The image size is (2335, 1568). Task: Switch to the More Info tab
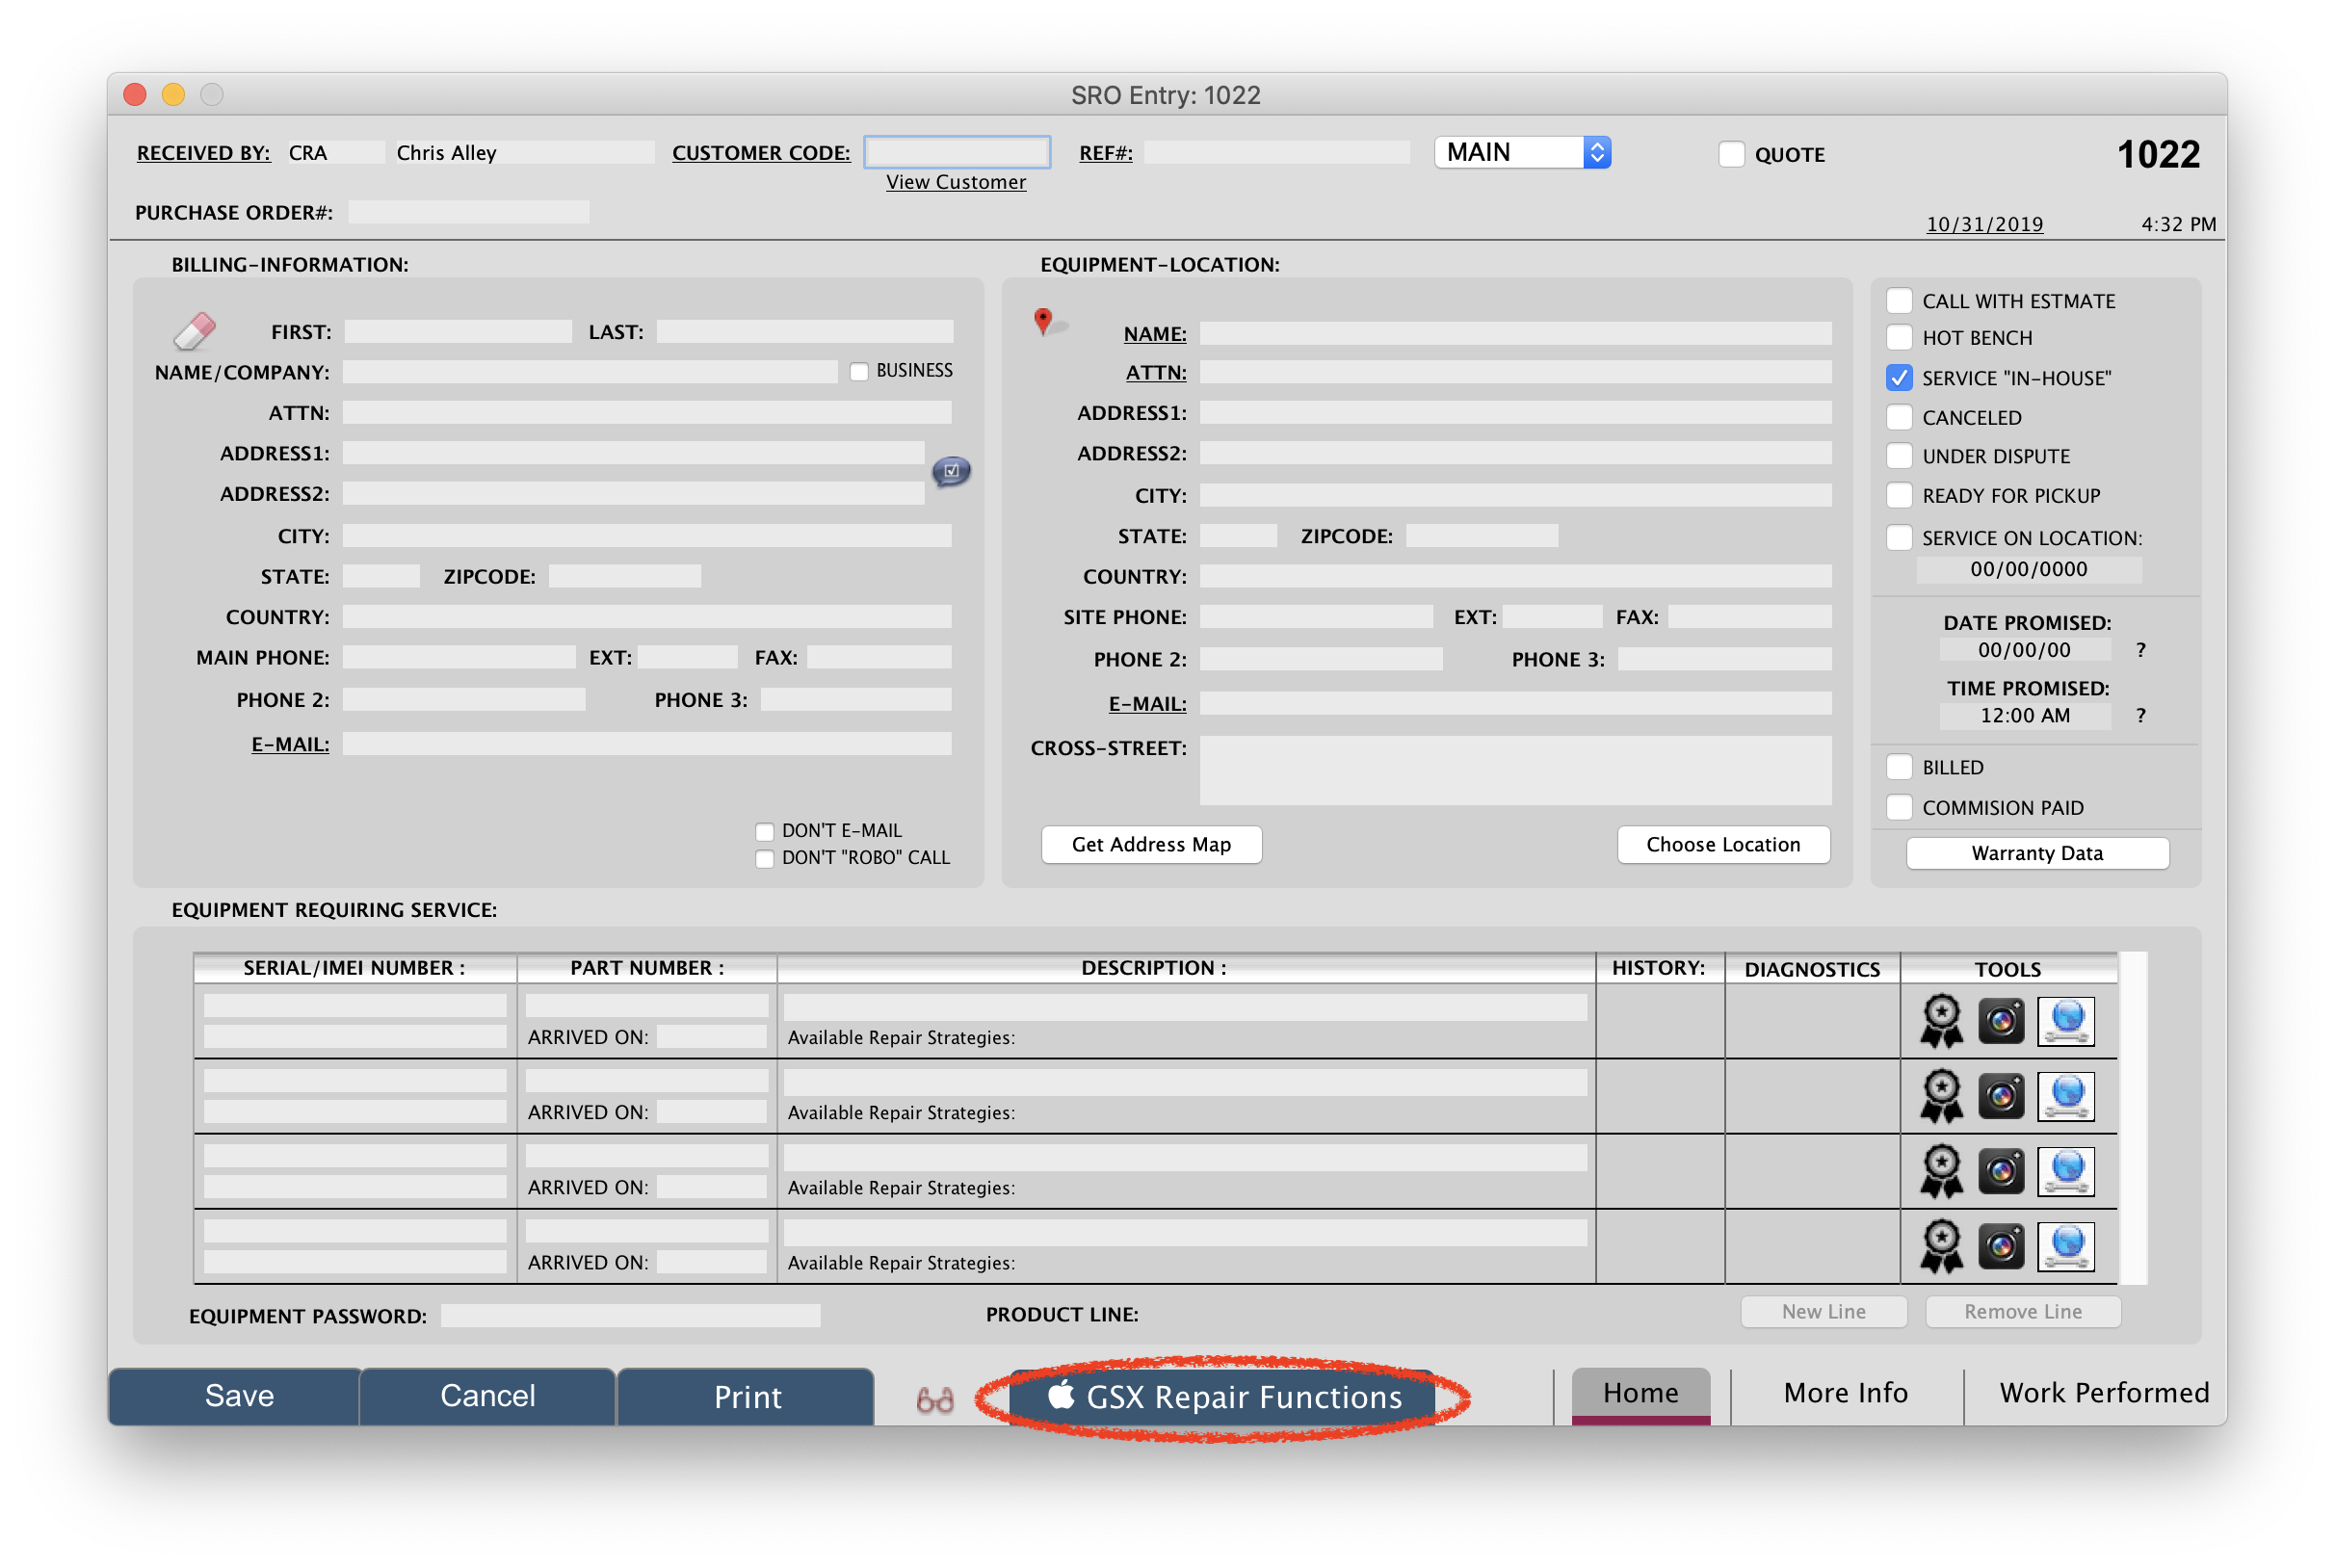point(1845,1393)
